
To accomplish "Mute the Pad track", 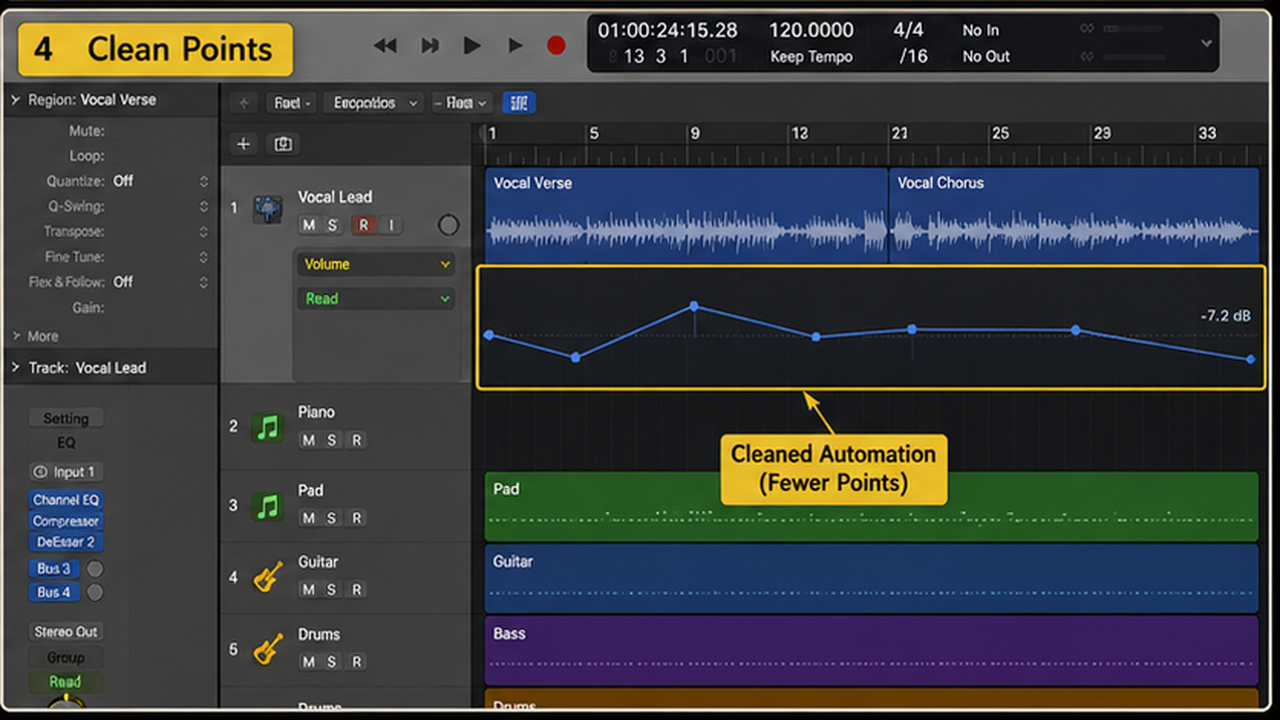I will [x=308, y=518].
